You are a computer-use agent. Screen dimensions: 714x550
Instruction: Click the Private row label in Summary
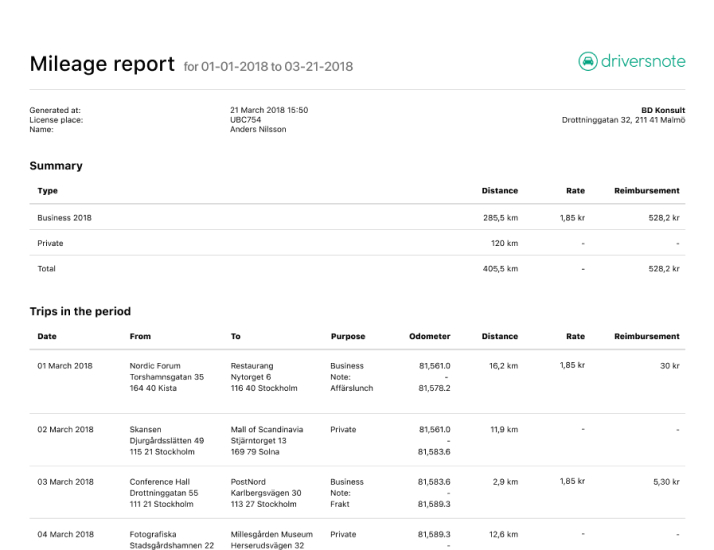click(50, 243)
